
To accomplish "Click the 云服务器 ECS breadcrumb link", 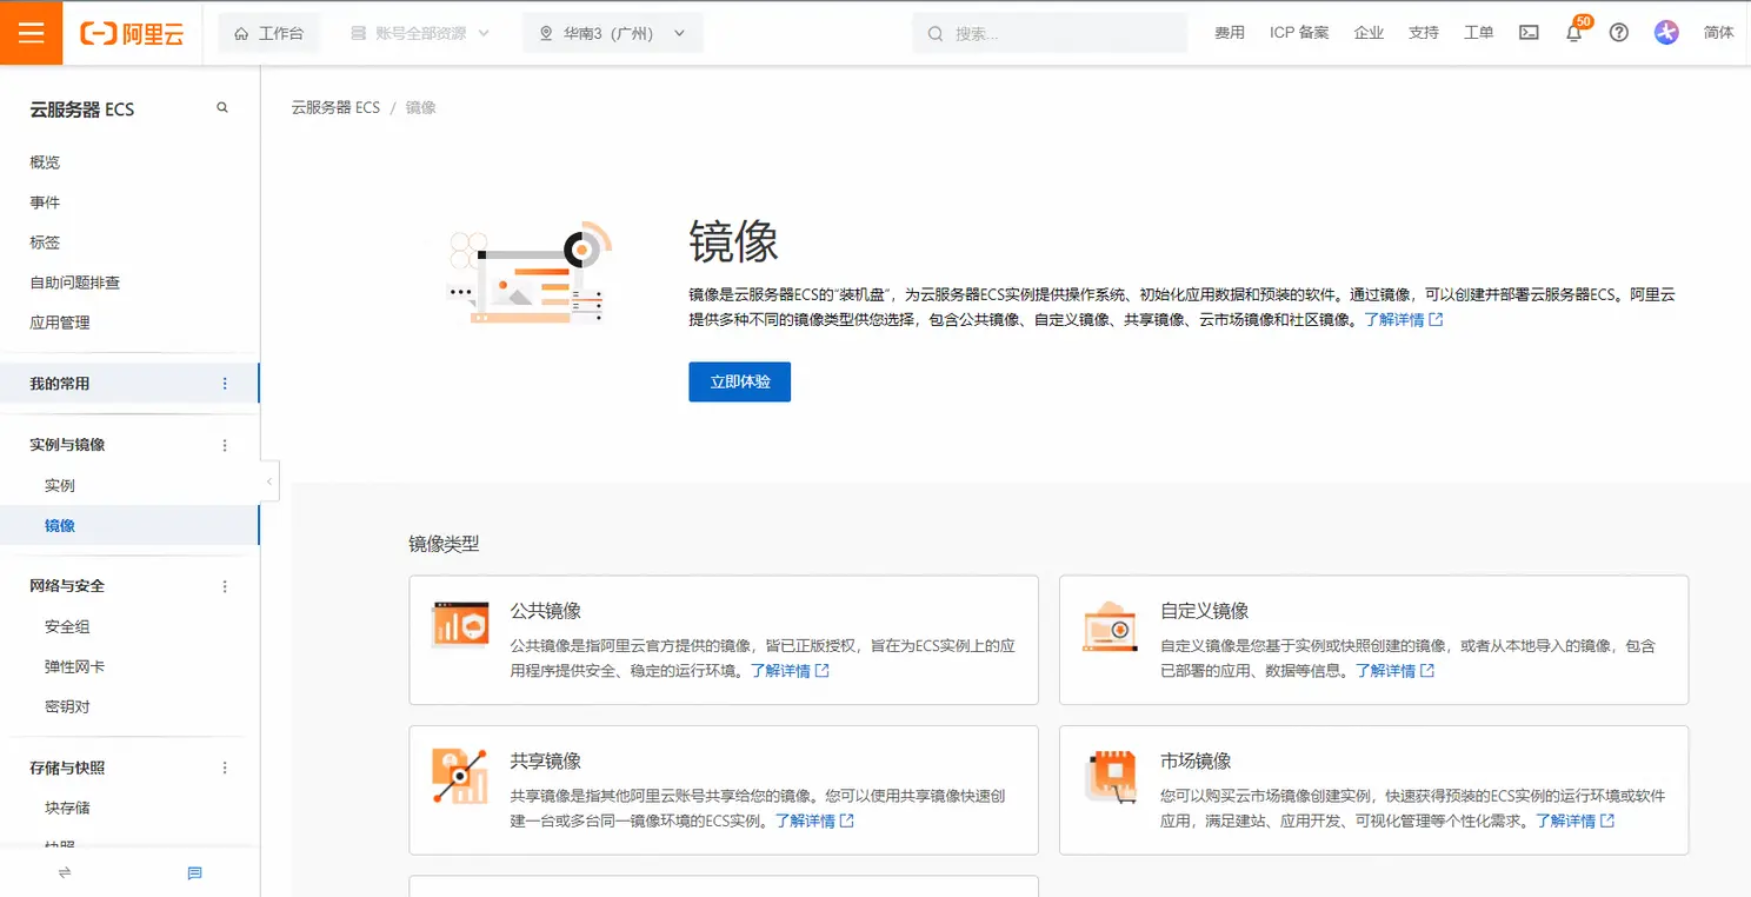I will click(335, 107).
